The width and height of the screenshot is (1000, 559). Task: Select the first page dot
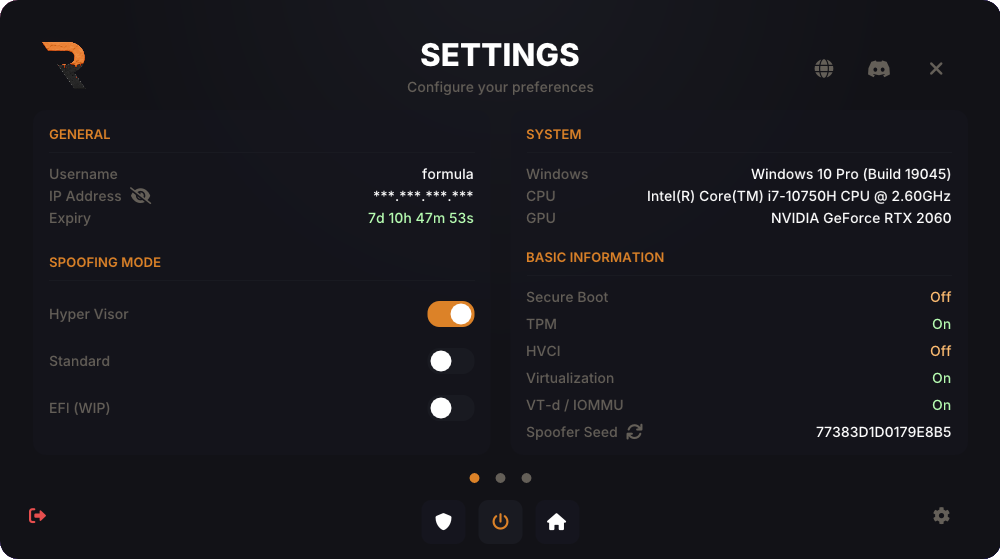(x=474, y=478)
